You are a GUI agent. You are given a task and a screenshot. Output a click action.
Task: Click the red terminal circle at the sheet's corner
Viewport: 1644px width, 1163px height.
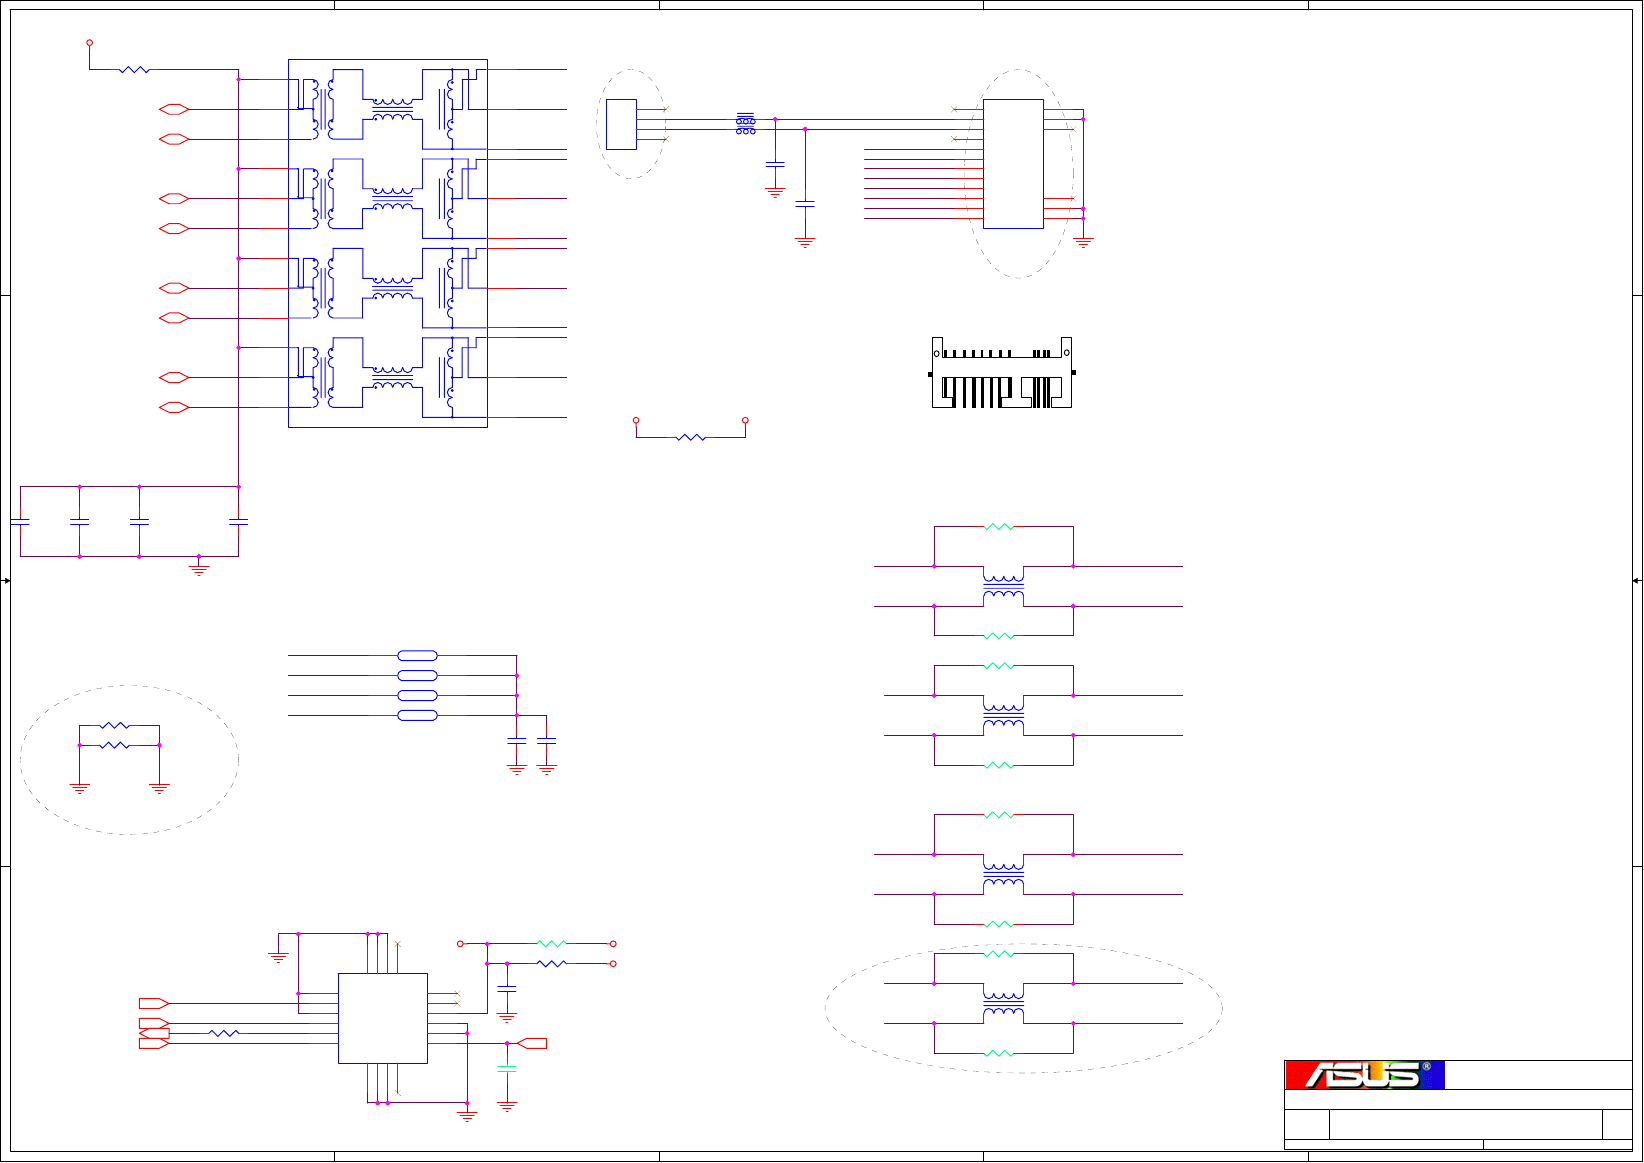[90, 43]
